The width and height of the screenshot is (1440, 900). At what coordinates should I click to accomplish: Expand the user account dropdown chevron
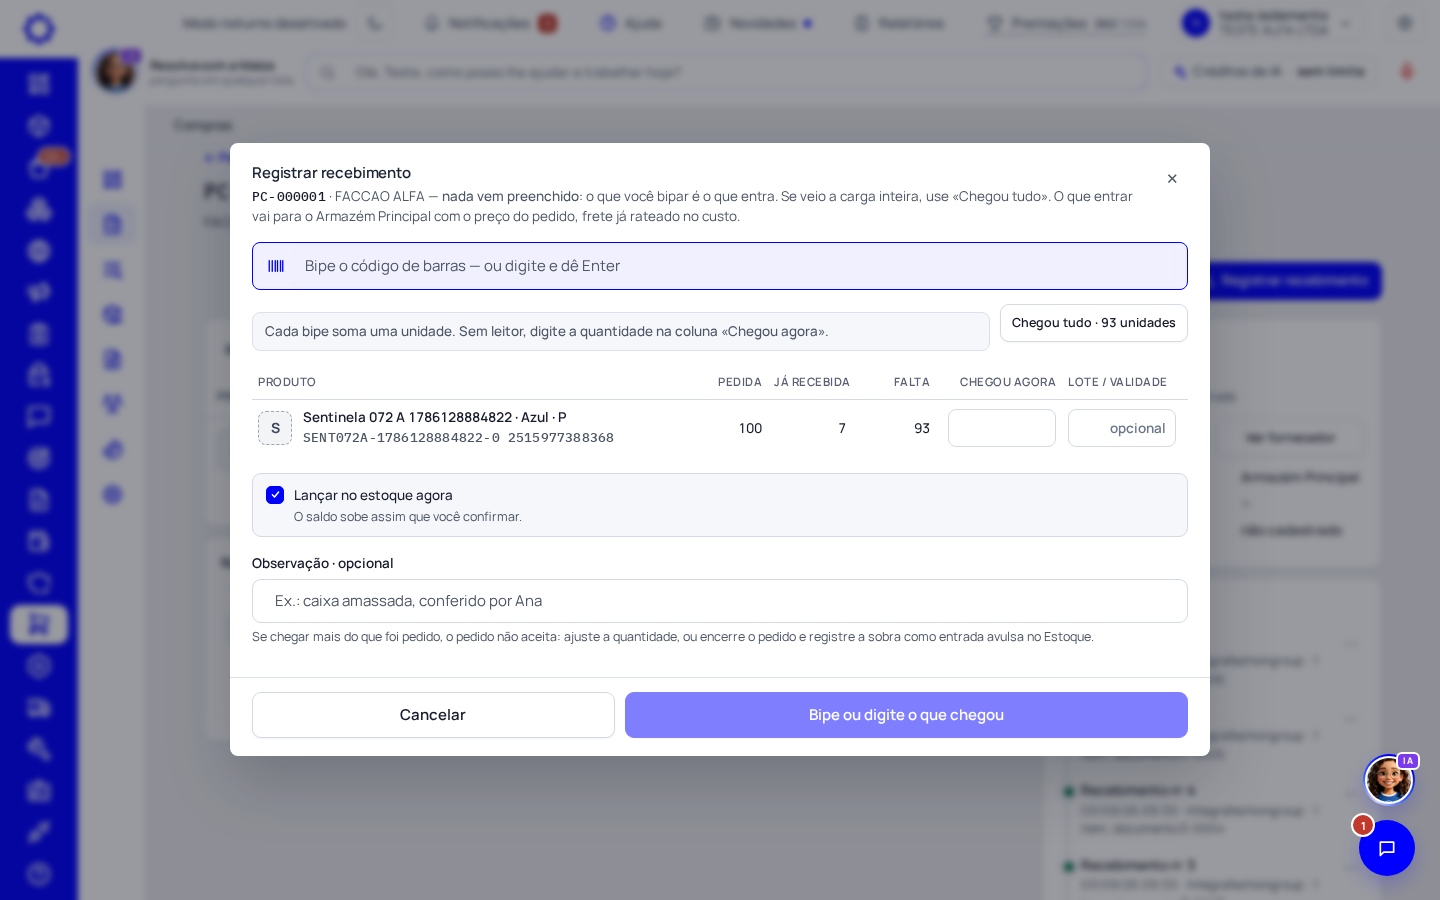pos(1346,23)
